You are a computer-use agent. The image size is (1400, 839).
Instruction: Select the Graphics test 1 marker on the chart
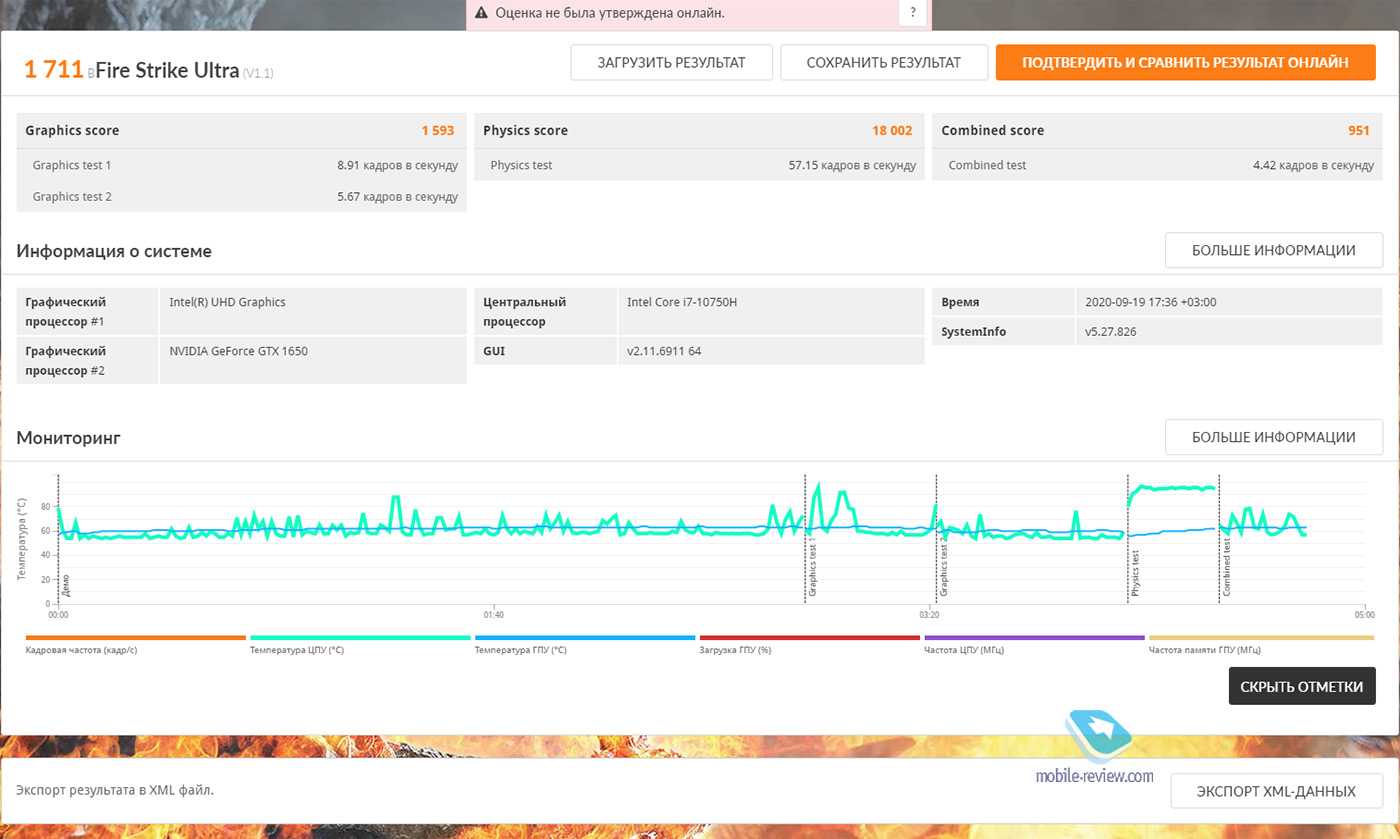(x=812, y=565)
